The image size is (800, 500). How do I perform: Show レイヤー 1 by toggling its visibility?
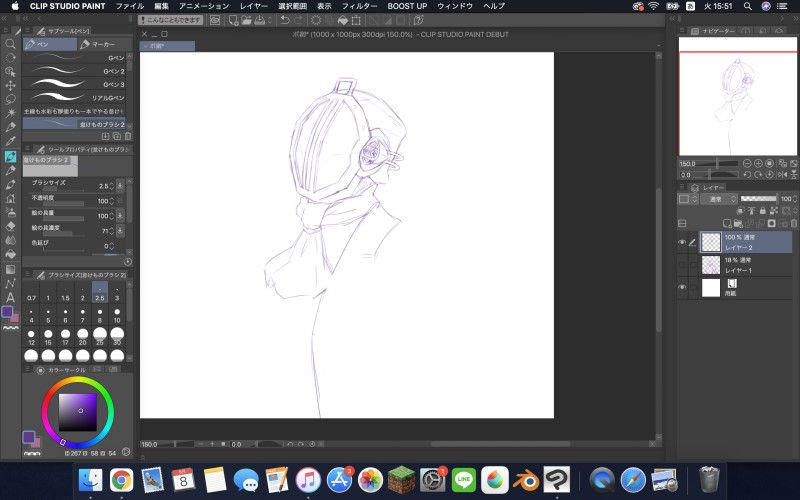682,265
